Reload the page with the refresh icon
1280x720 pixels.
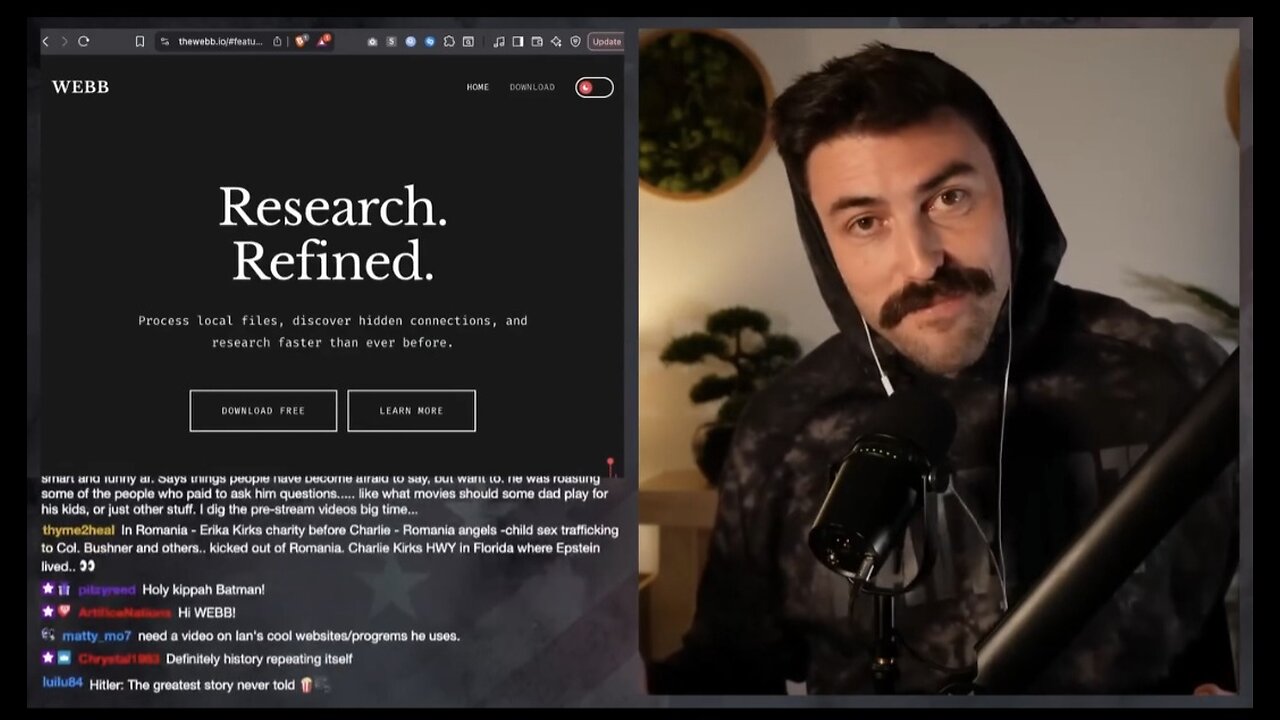click(83, 41)
